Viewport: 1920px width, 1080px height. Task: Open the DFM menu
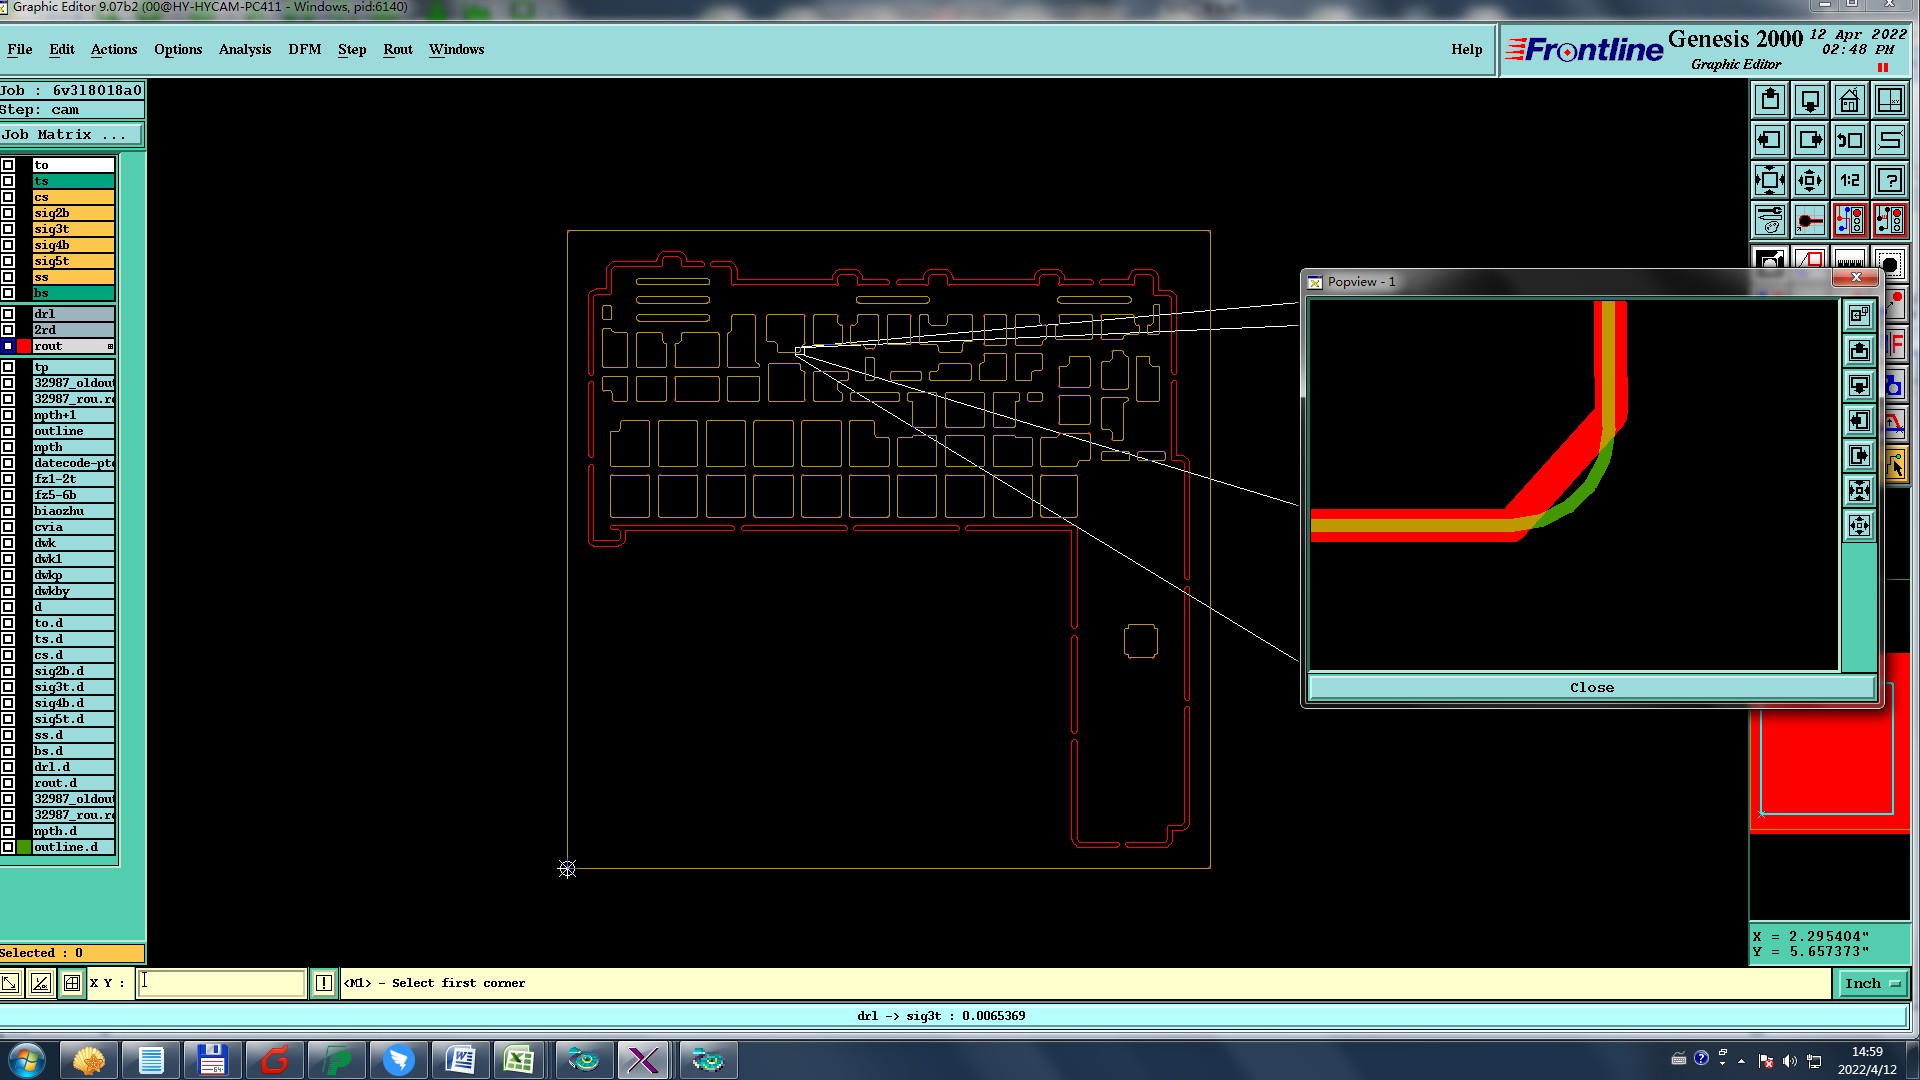click(304, 49)
